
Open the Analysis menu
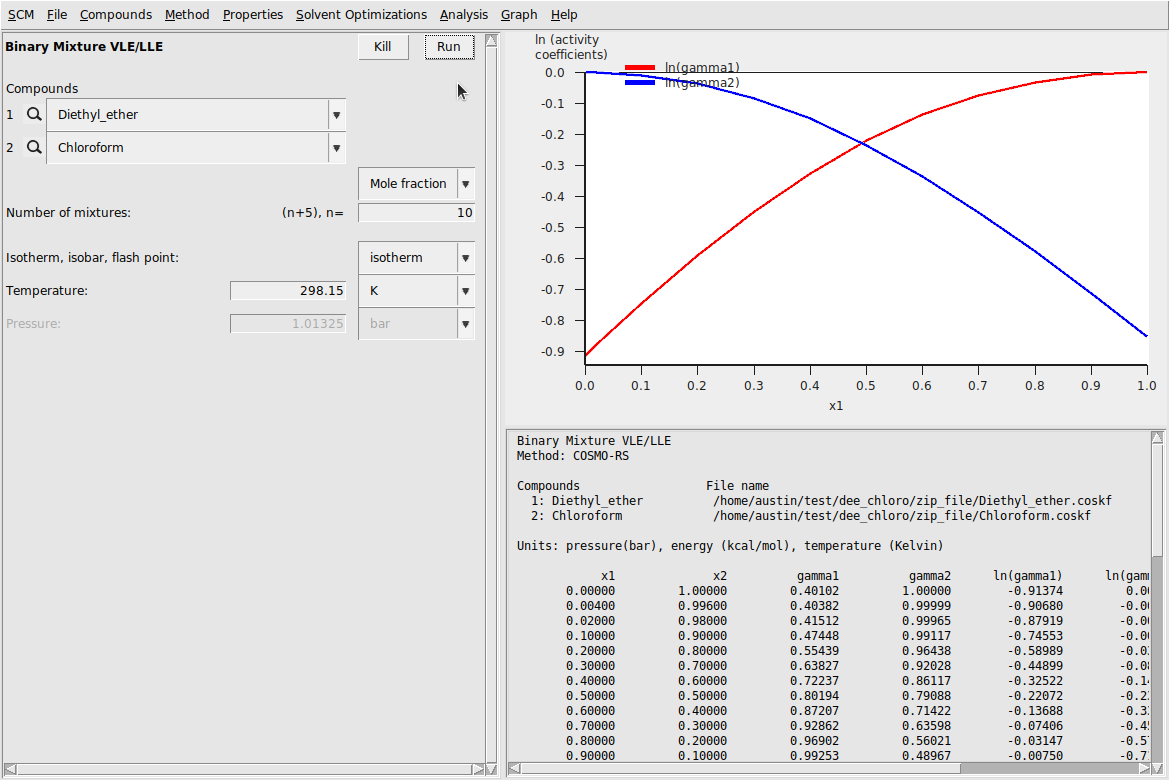464,14
